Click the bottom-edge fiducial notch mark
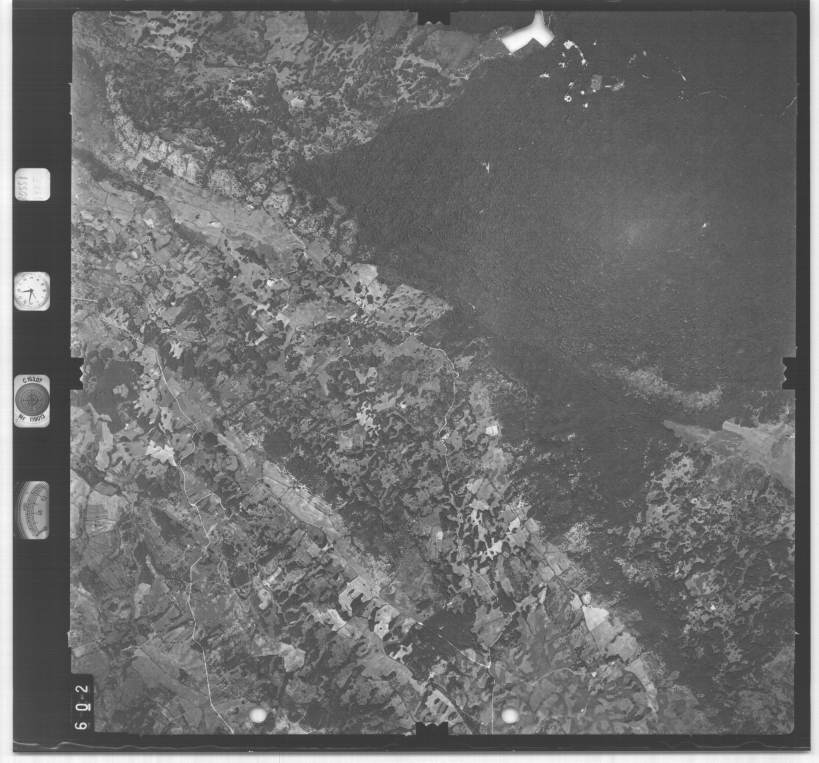This screenshot has height=763, width=819. click(x=431, y=729)
